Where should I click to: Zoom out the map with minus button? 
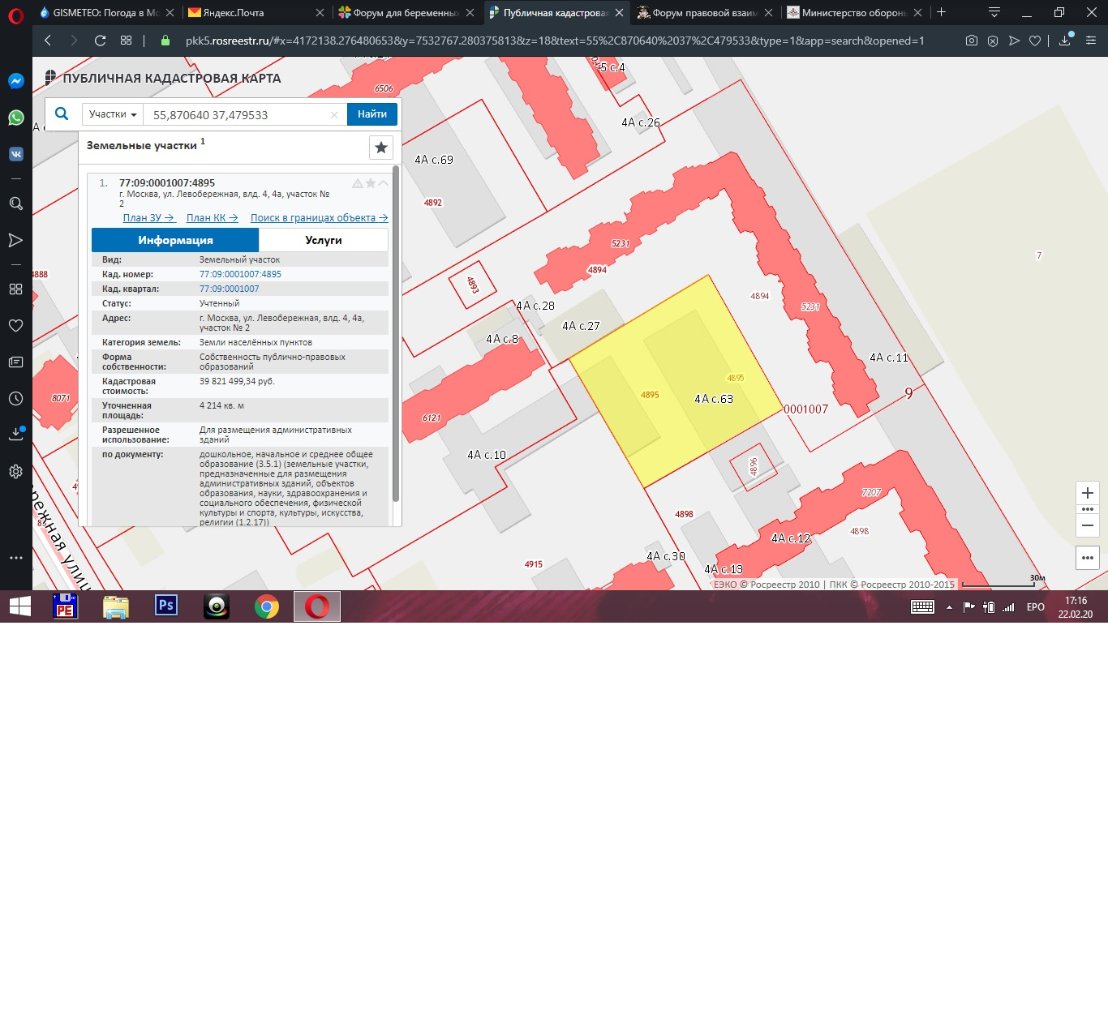tap(1088, 525)
